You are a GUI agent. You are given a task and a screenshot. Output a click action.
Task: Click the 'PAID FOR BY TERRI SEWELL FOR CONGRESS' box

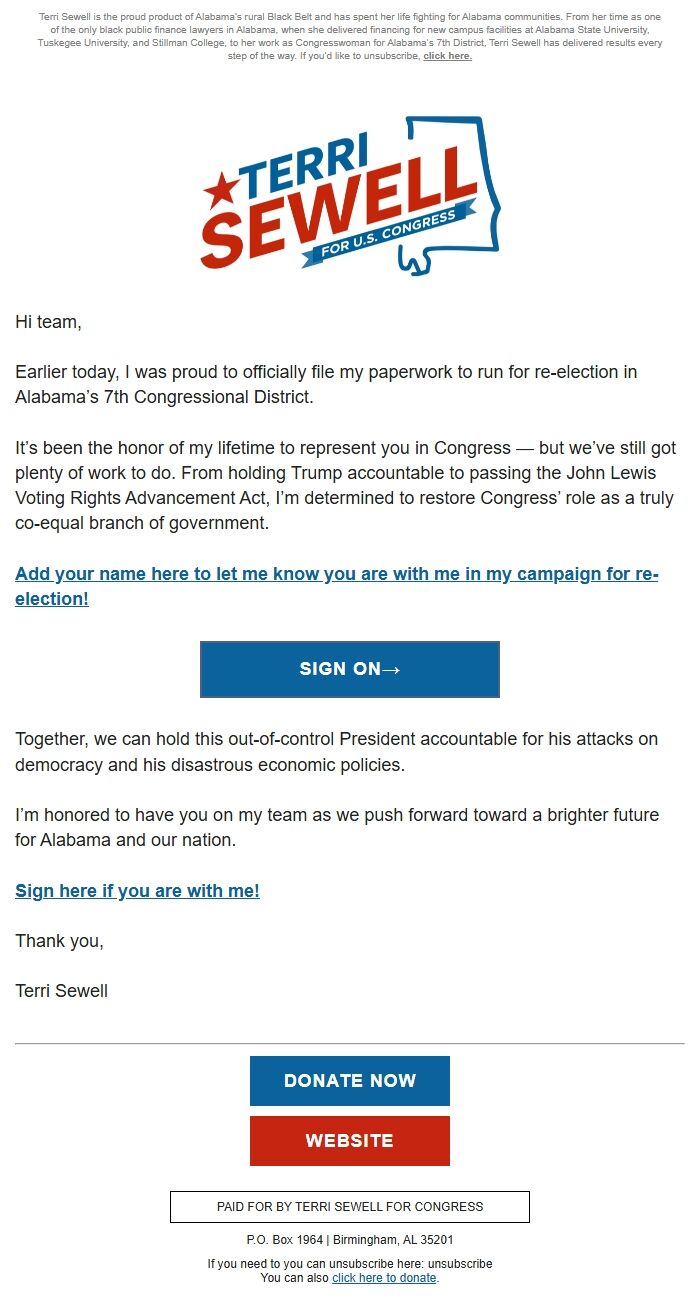point(350,1207)
